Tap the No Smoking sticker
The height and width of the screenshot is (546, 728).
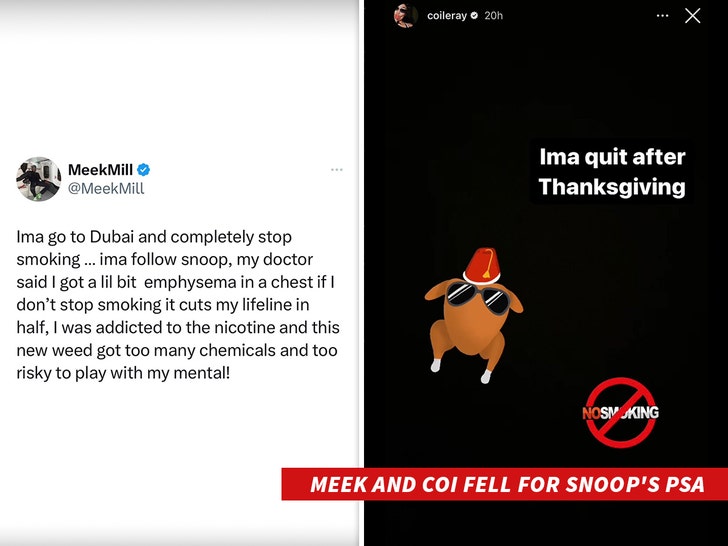pyautogui.click(x=620, y=412)
